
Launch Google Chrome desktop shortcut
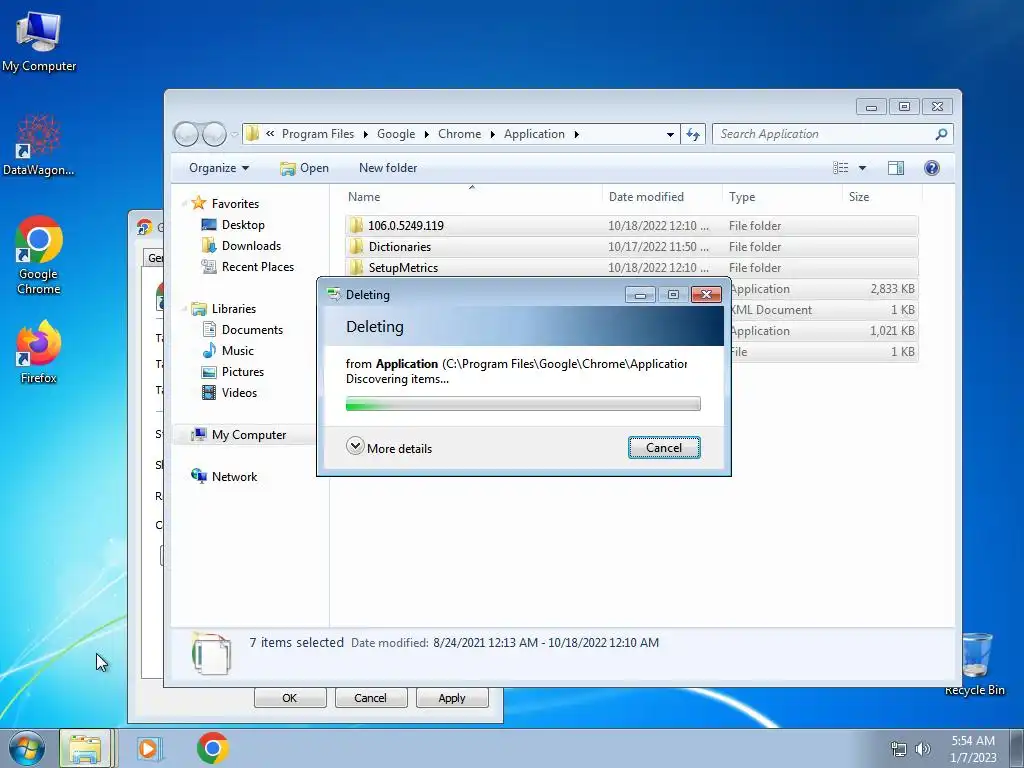click(x=39, y=255)
